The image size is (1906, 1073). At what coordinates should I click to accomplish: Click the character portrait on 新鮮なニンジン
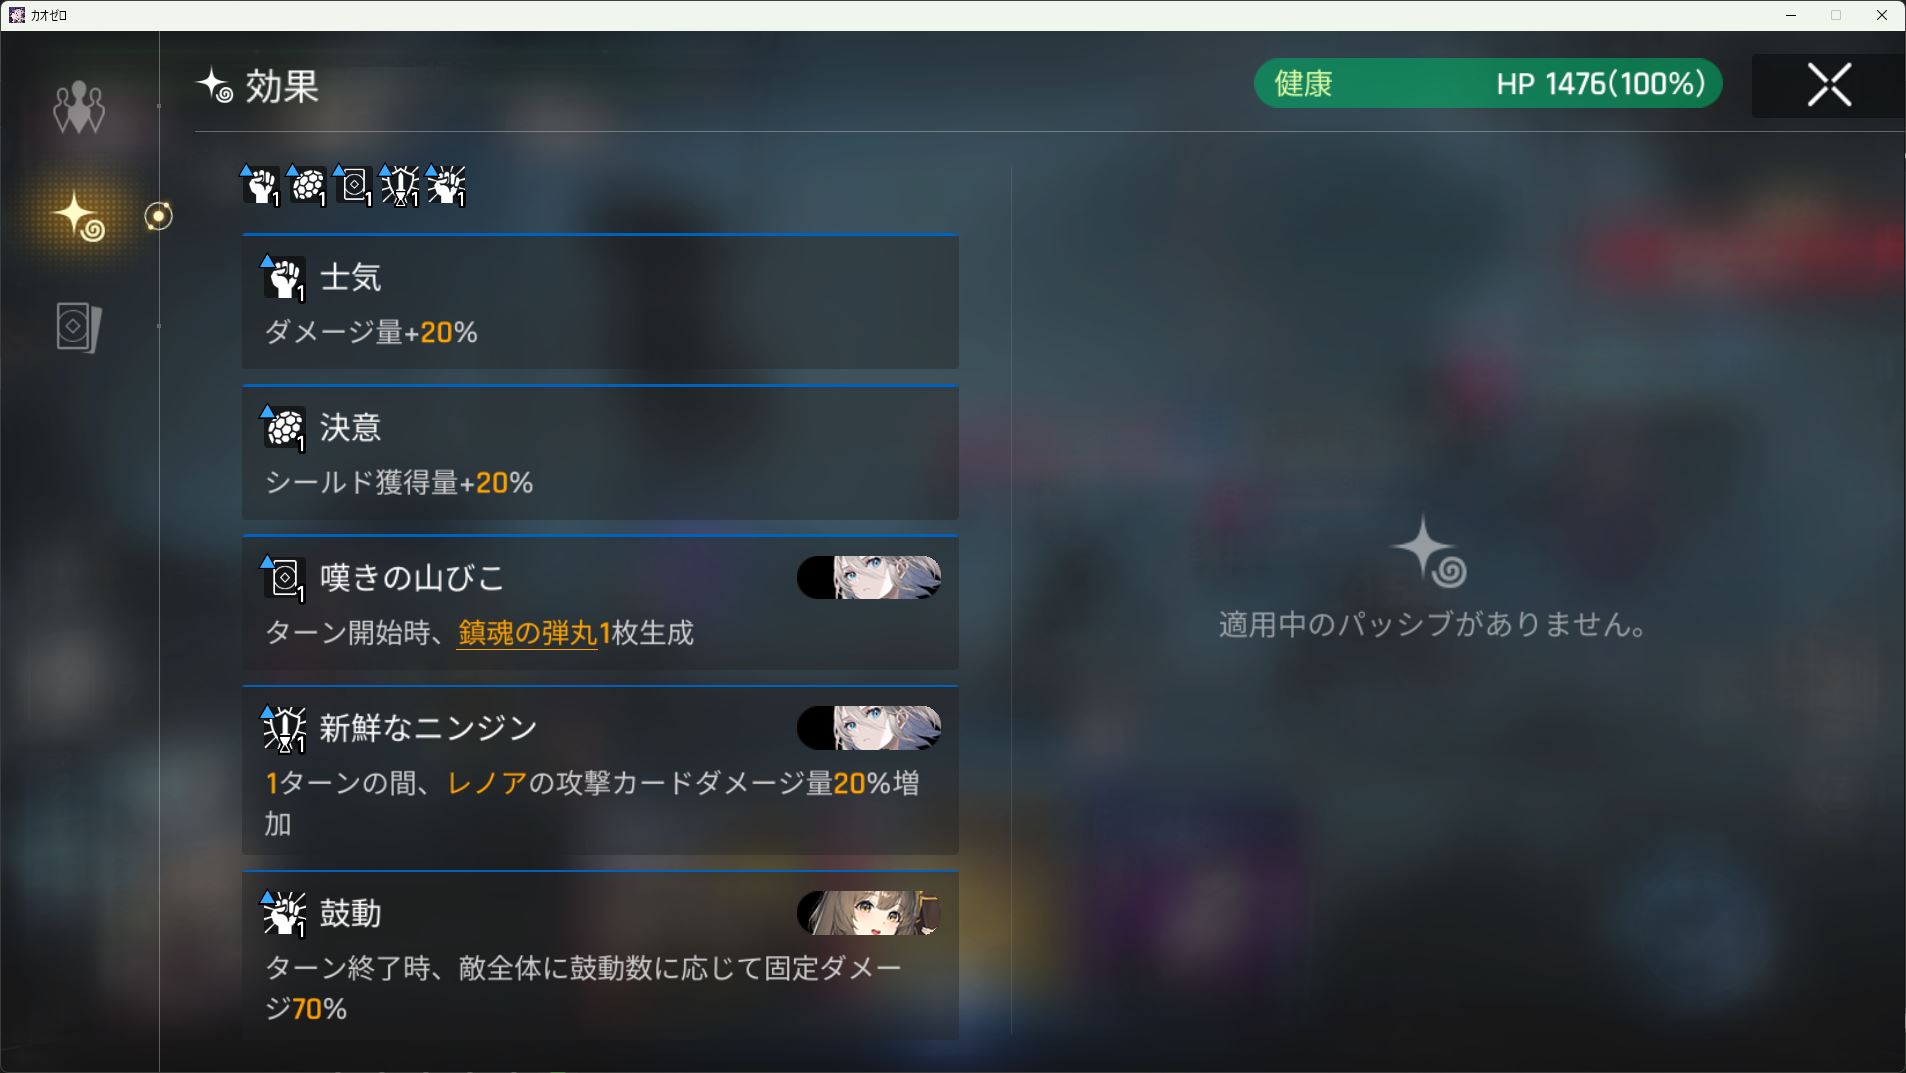(x=869, y=728)
